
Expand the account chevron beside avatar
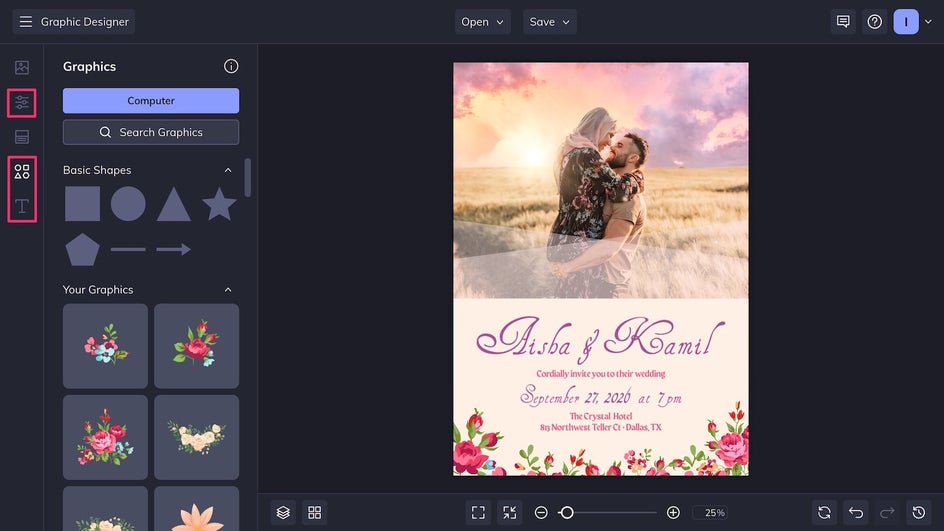point(928,22)
